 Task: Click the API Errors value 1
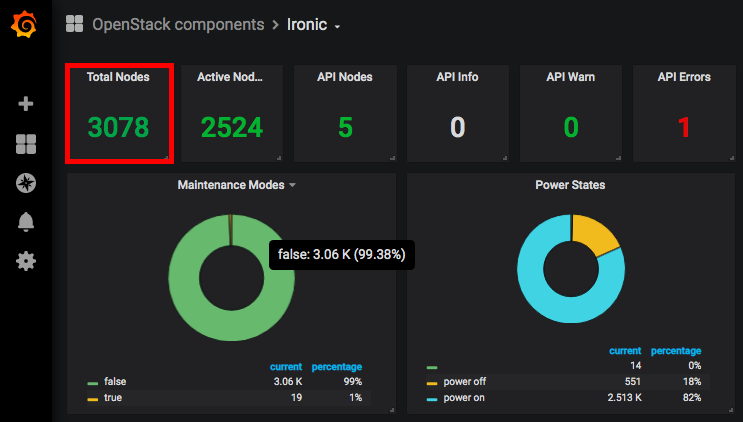pos(684,127)
